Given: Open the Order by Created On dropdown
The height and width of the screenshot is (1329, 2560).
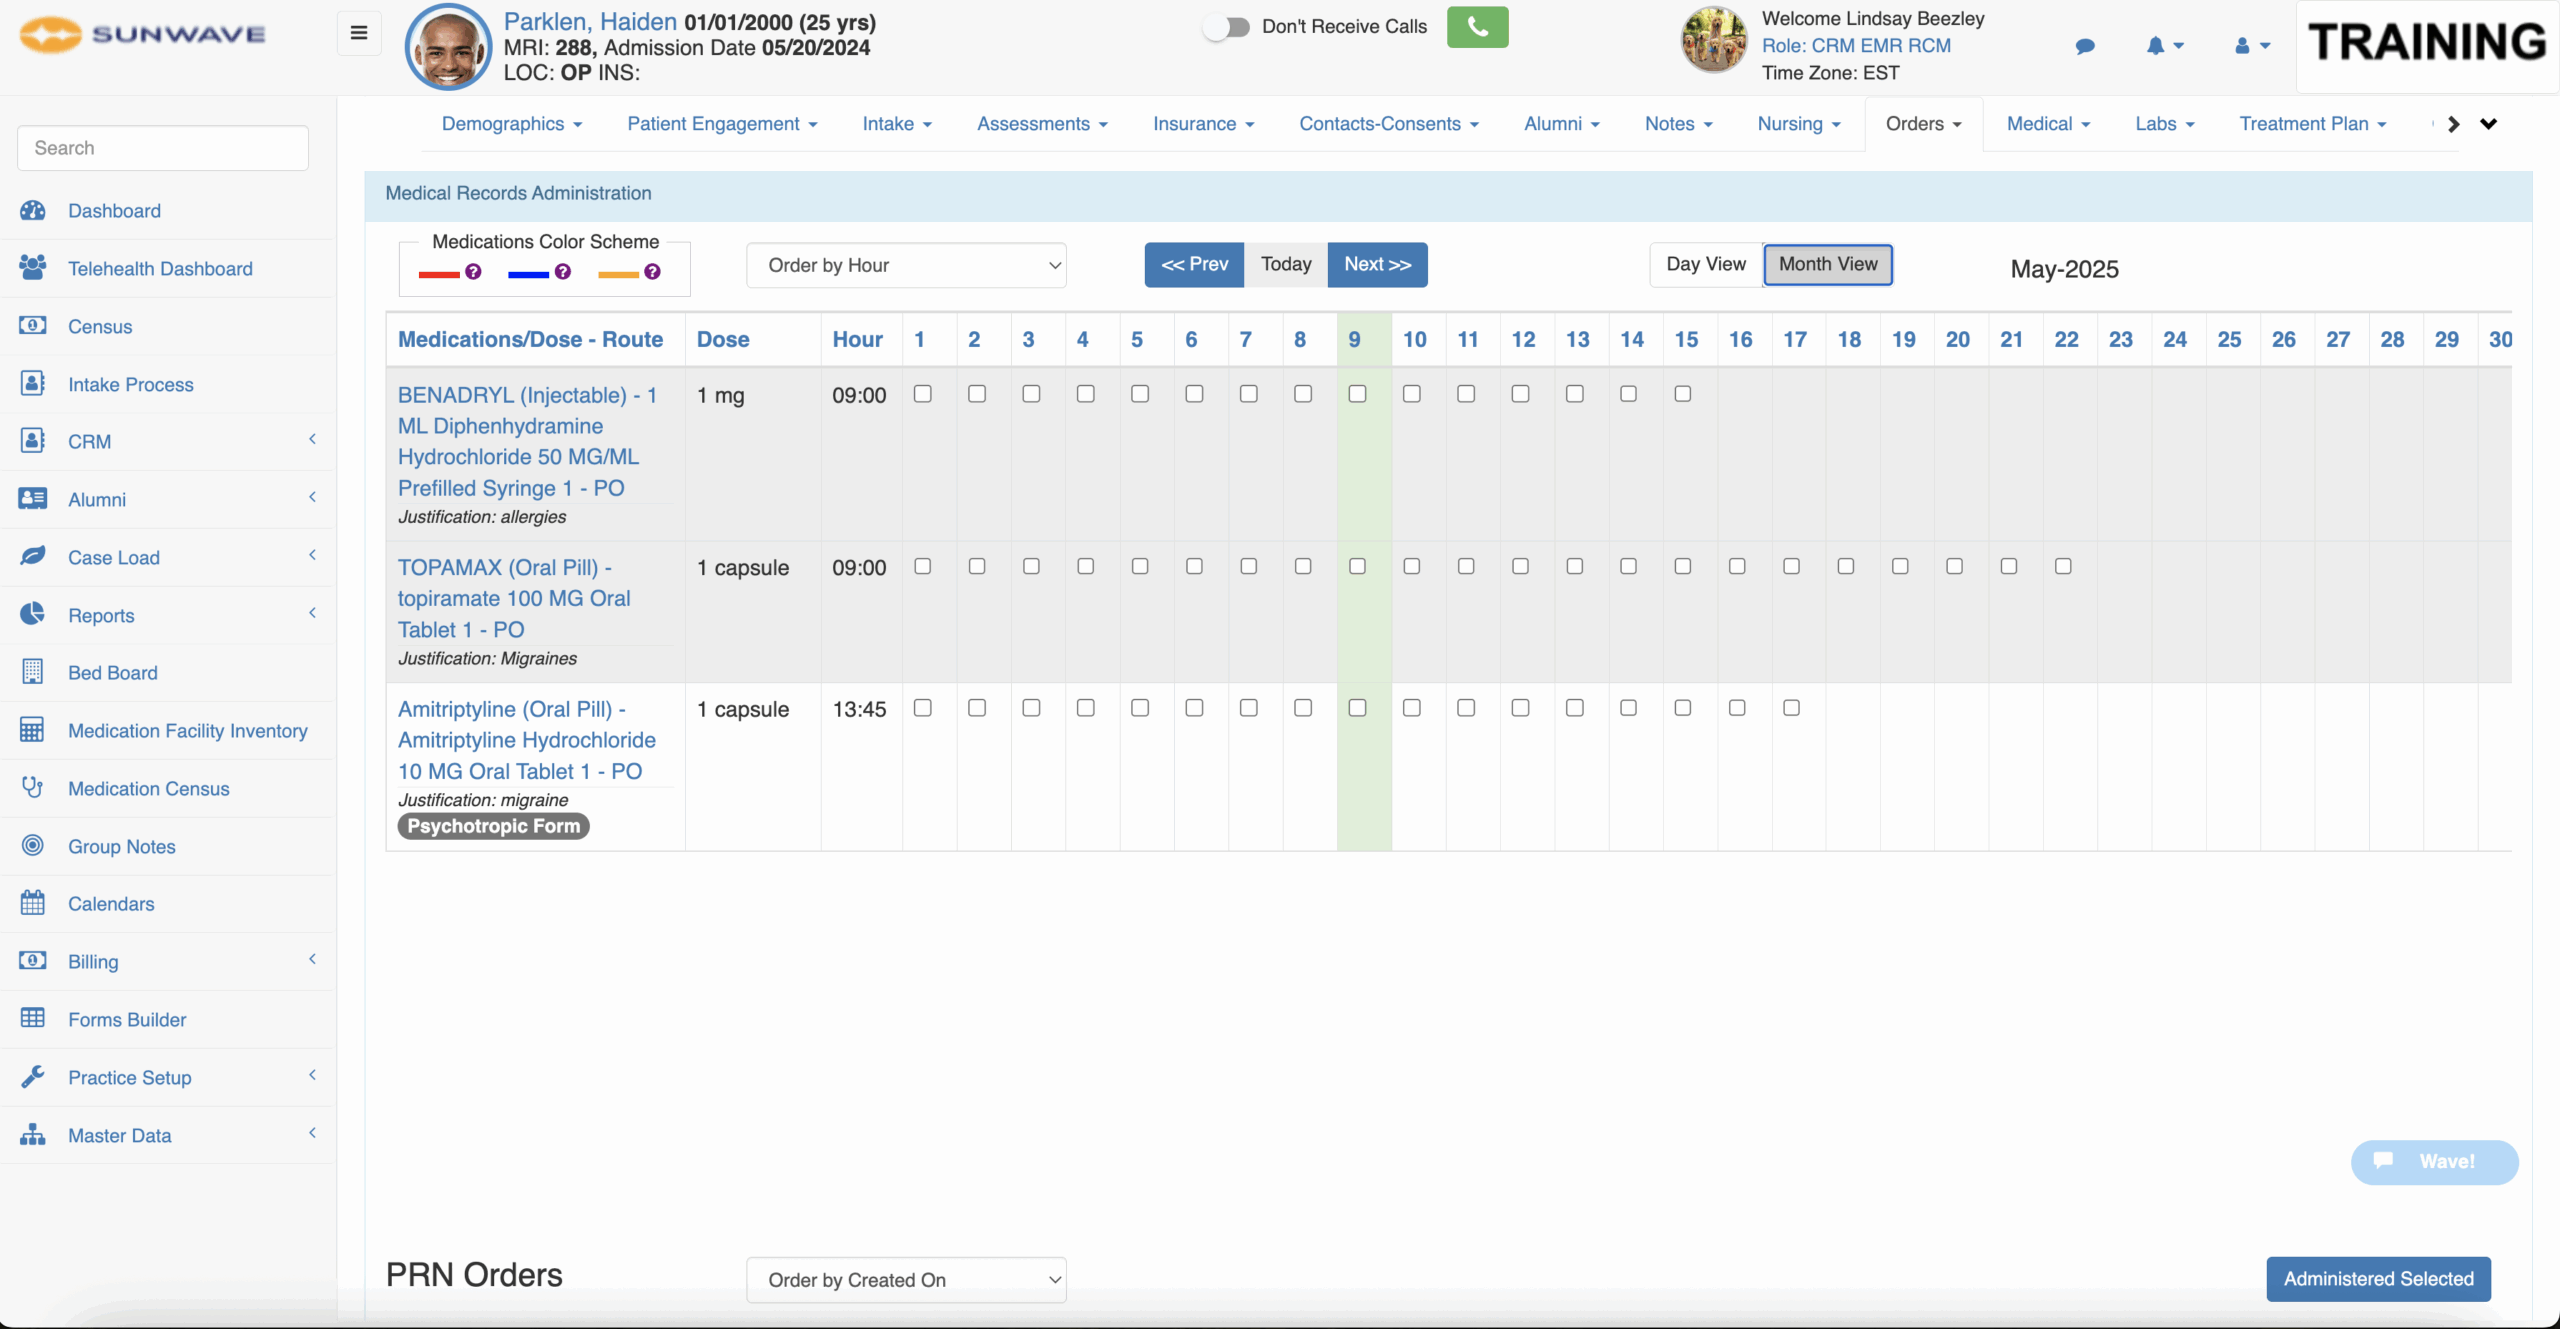Looking at the screenshot, I should [x=906, y=1280].
